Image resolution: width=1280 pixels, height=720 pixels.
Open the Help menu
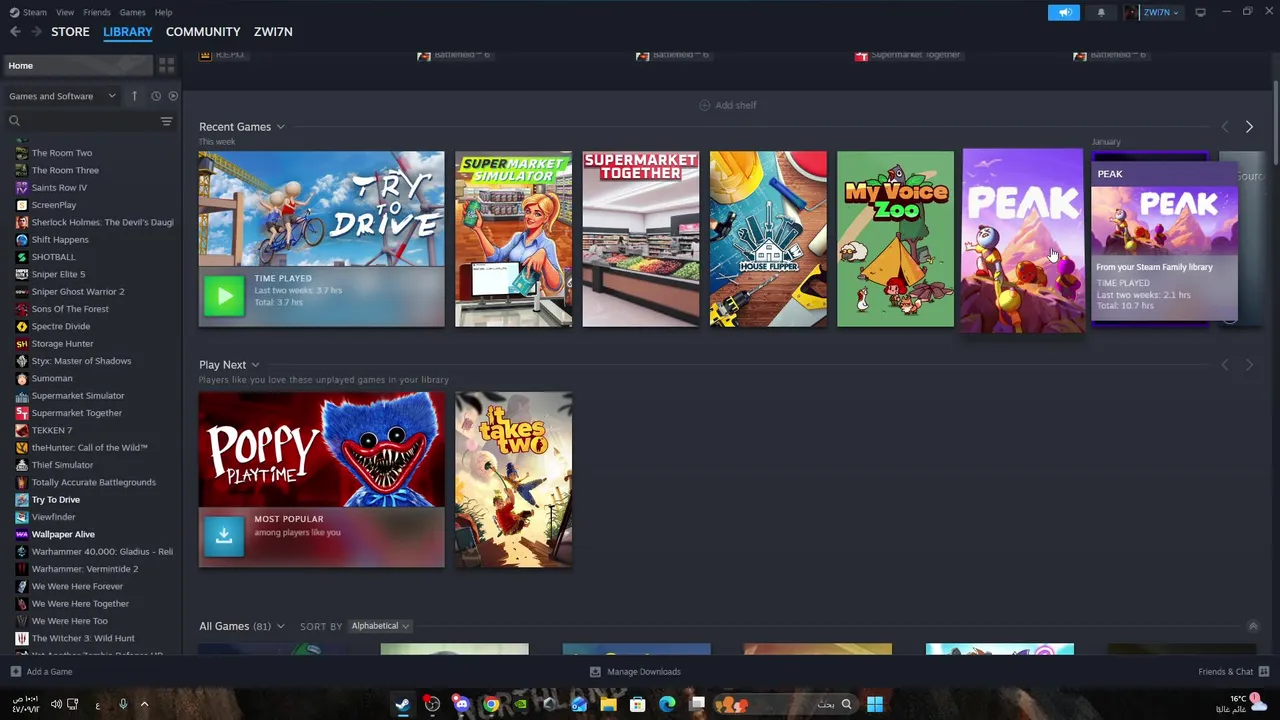point(163,12)
